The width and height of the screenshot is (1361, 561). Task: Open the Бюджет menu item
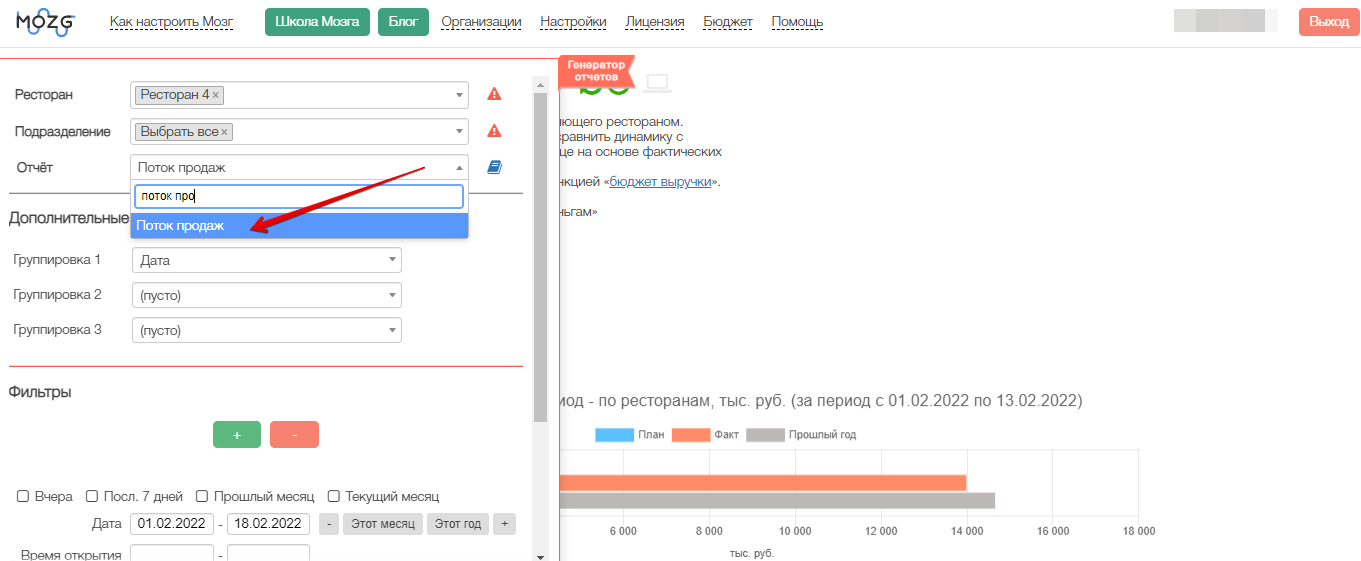[x=728, y=22]
